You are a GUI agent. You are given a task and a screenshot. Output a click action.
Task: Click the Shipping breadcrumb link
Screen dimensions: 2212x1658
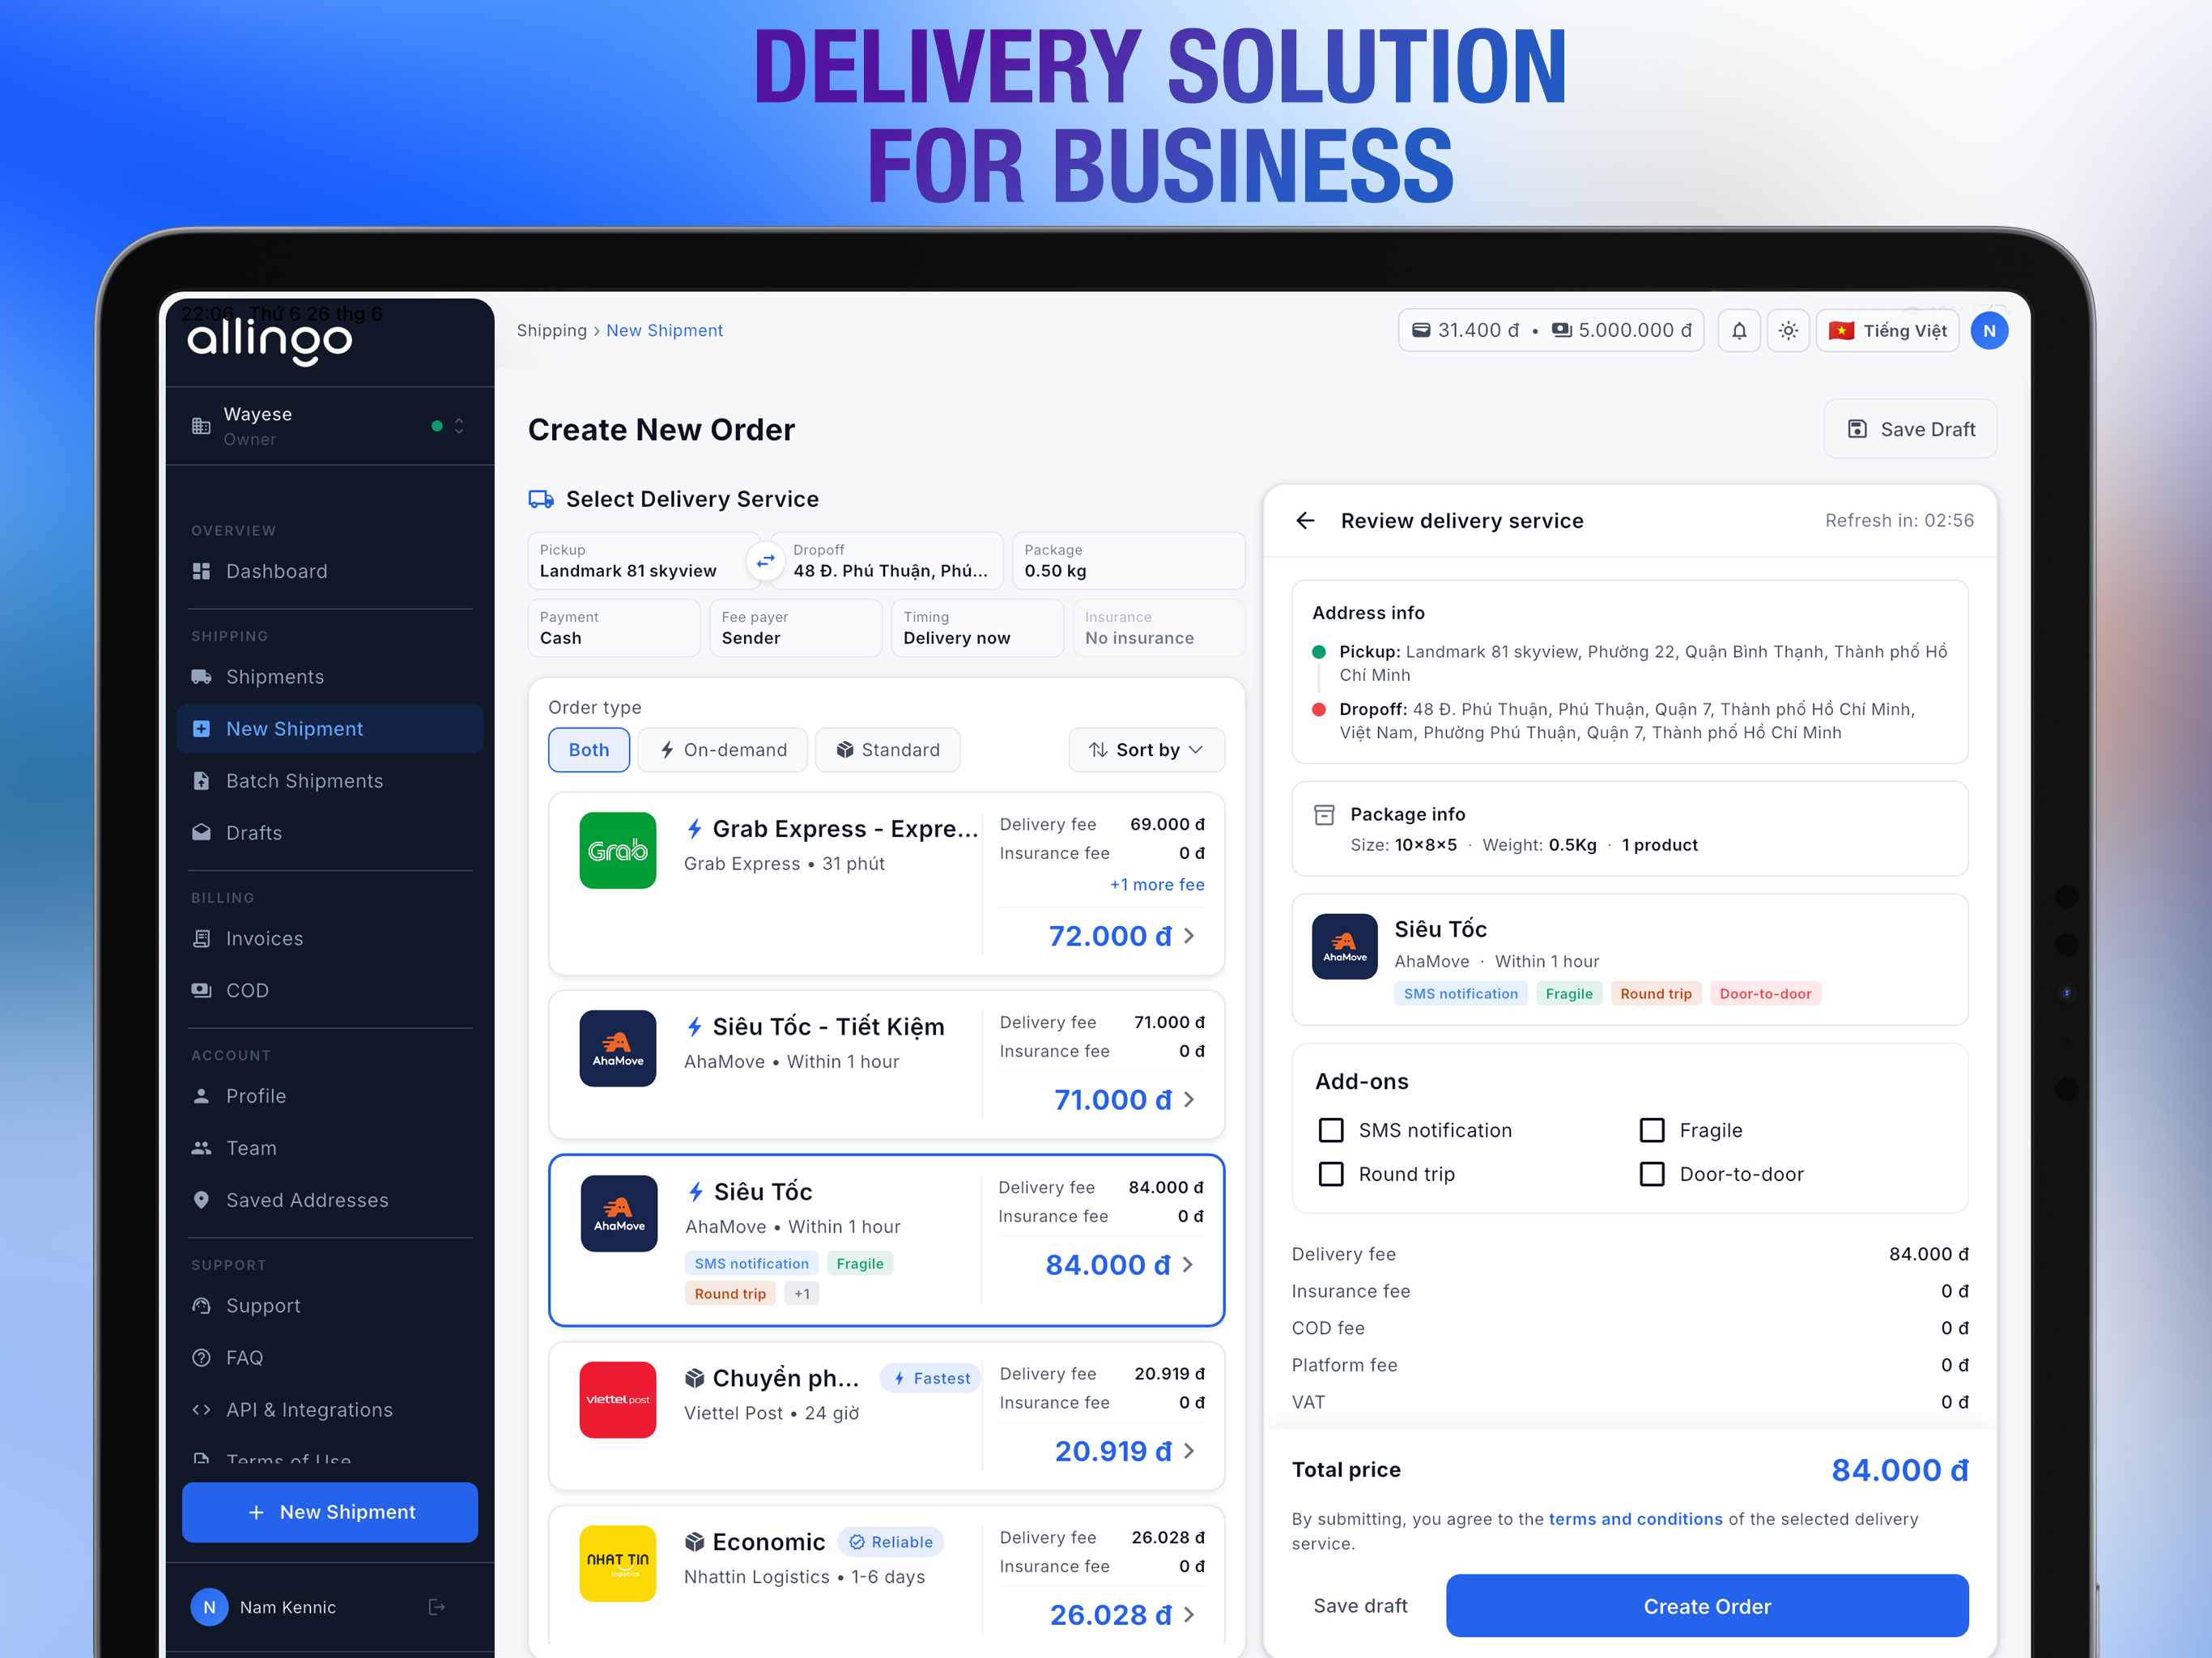(551, 330)
